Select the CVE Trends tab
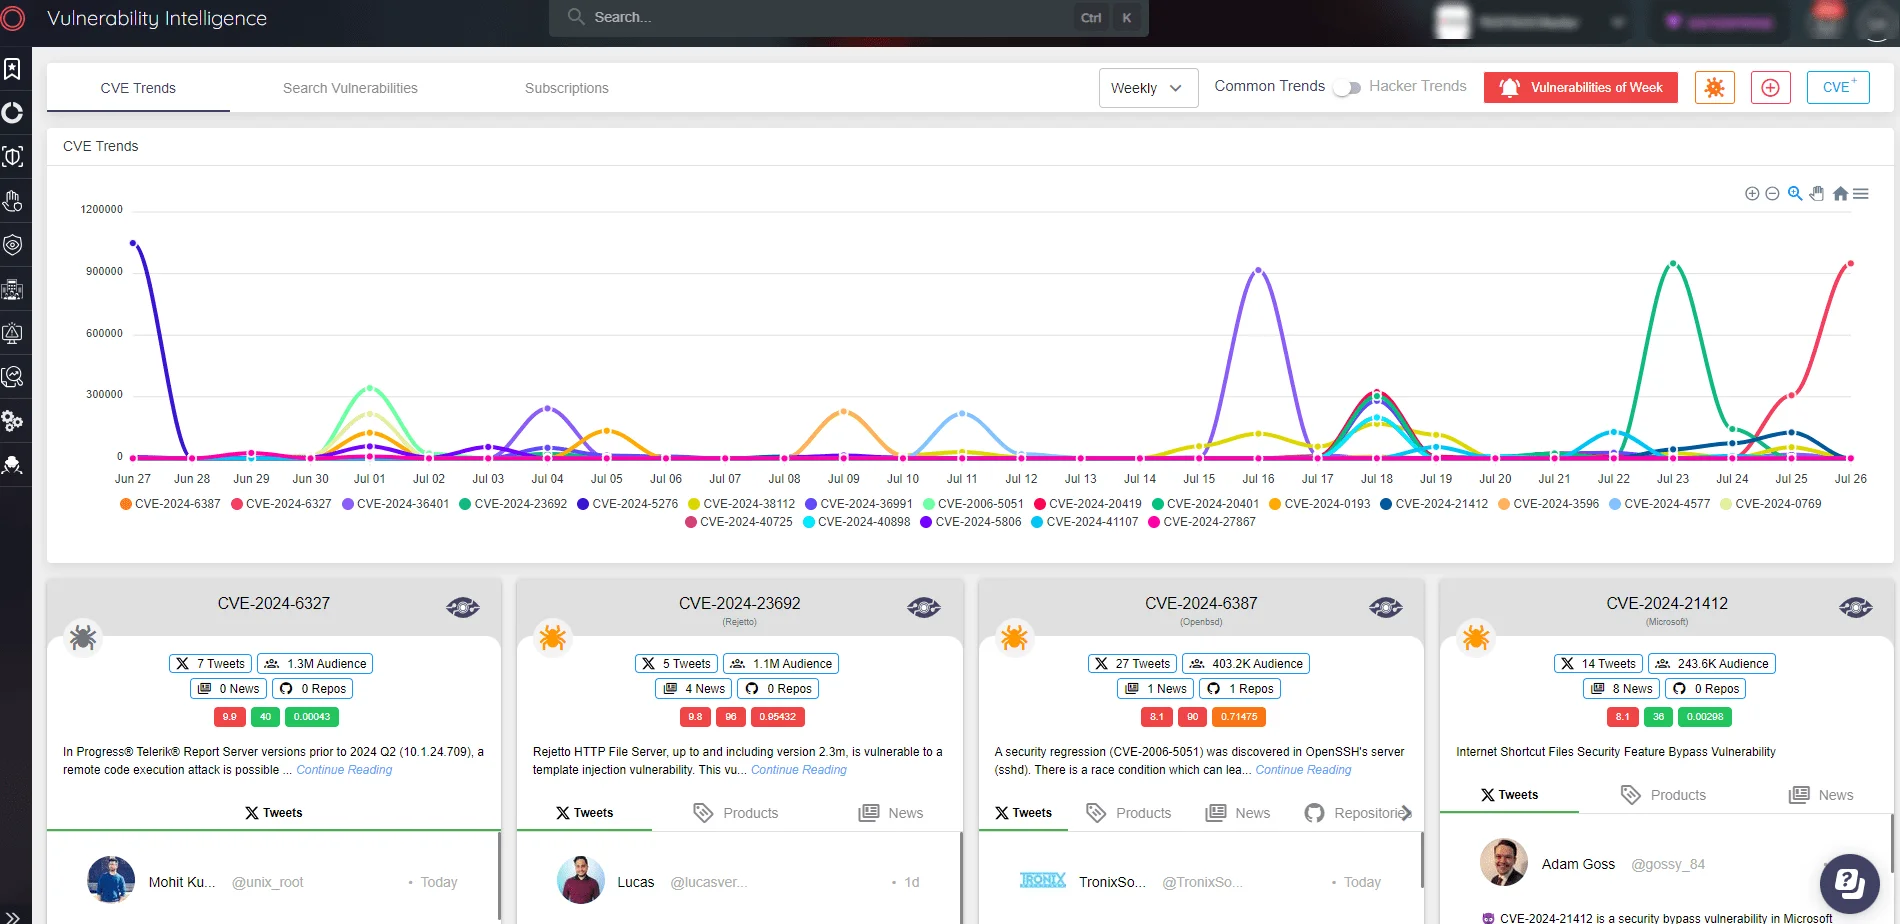 (x=138, y=88)
